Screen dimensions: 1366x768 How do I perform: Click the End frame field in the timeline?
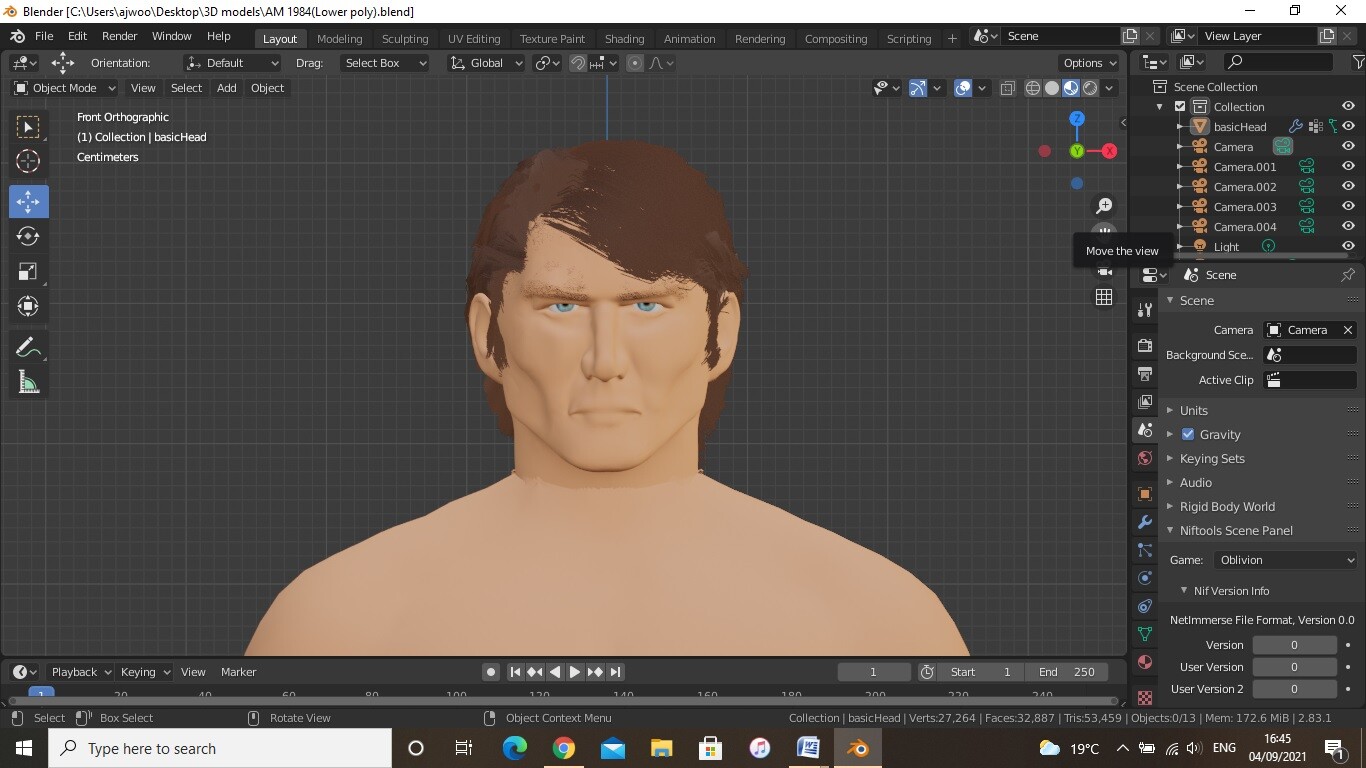click(x=1066, y=672)
